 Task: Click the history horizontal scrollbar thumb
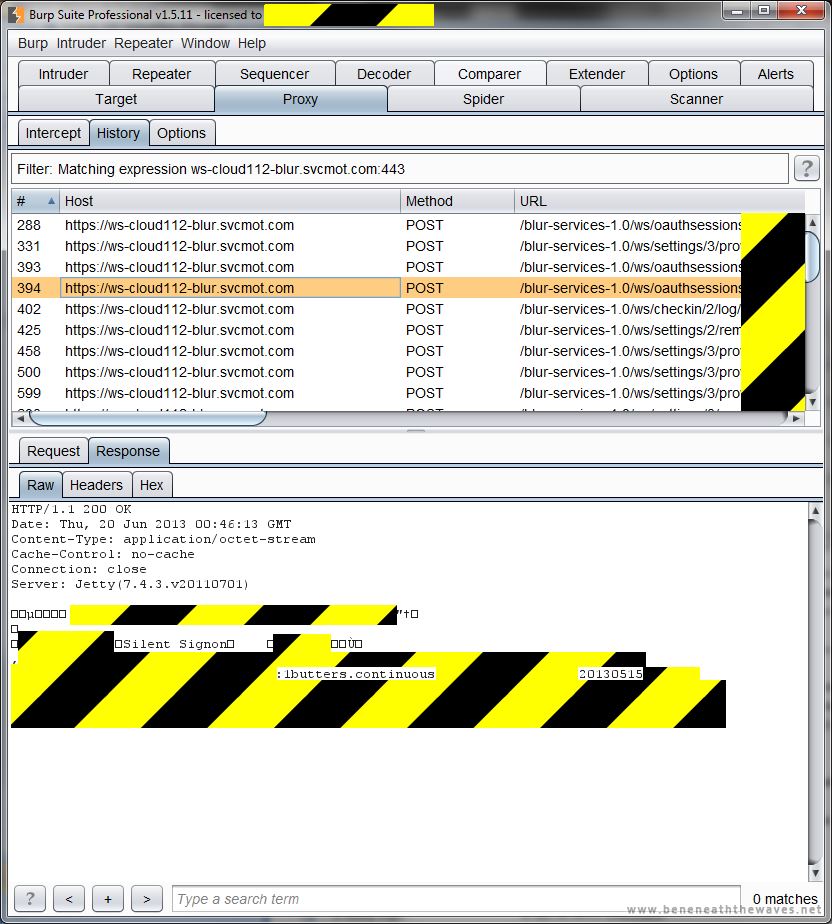click(x=147, y=418)
